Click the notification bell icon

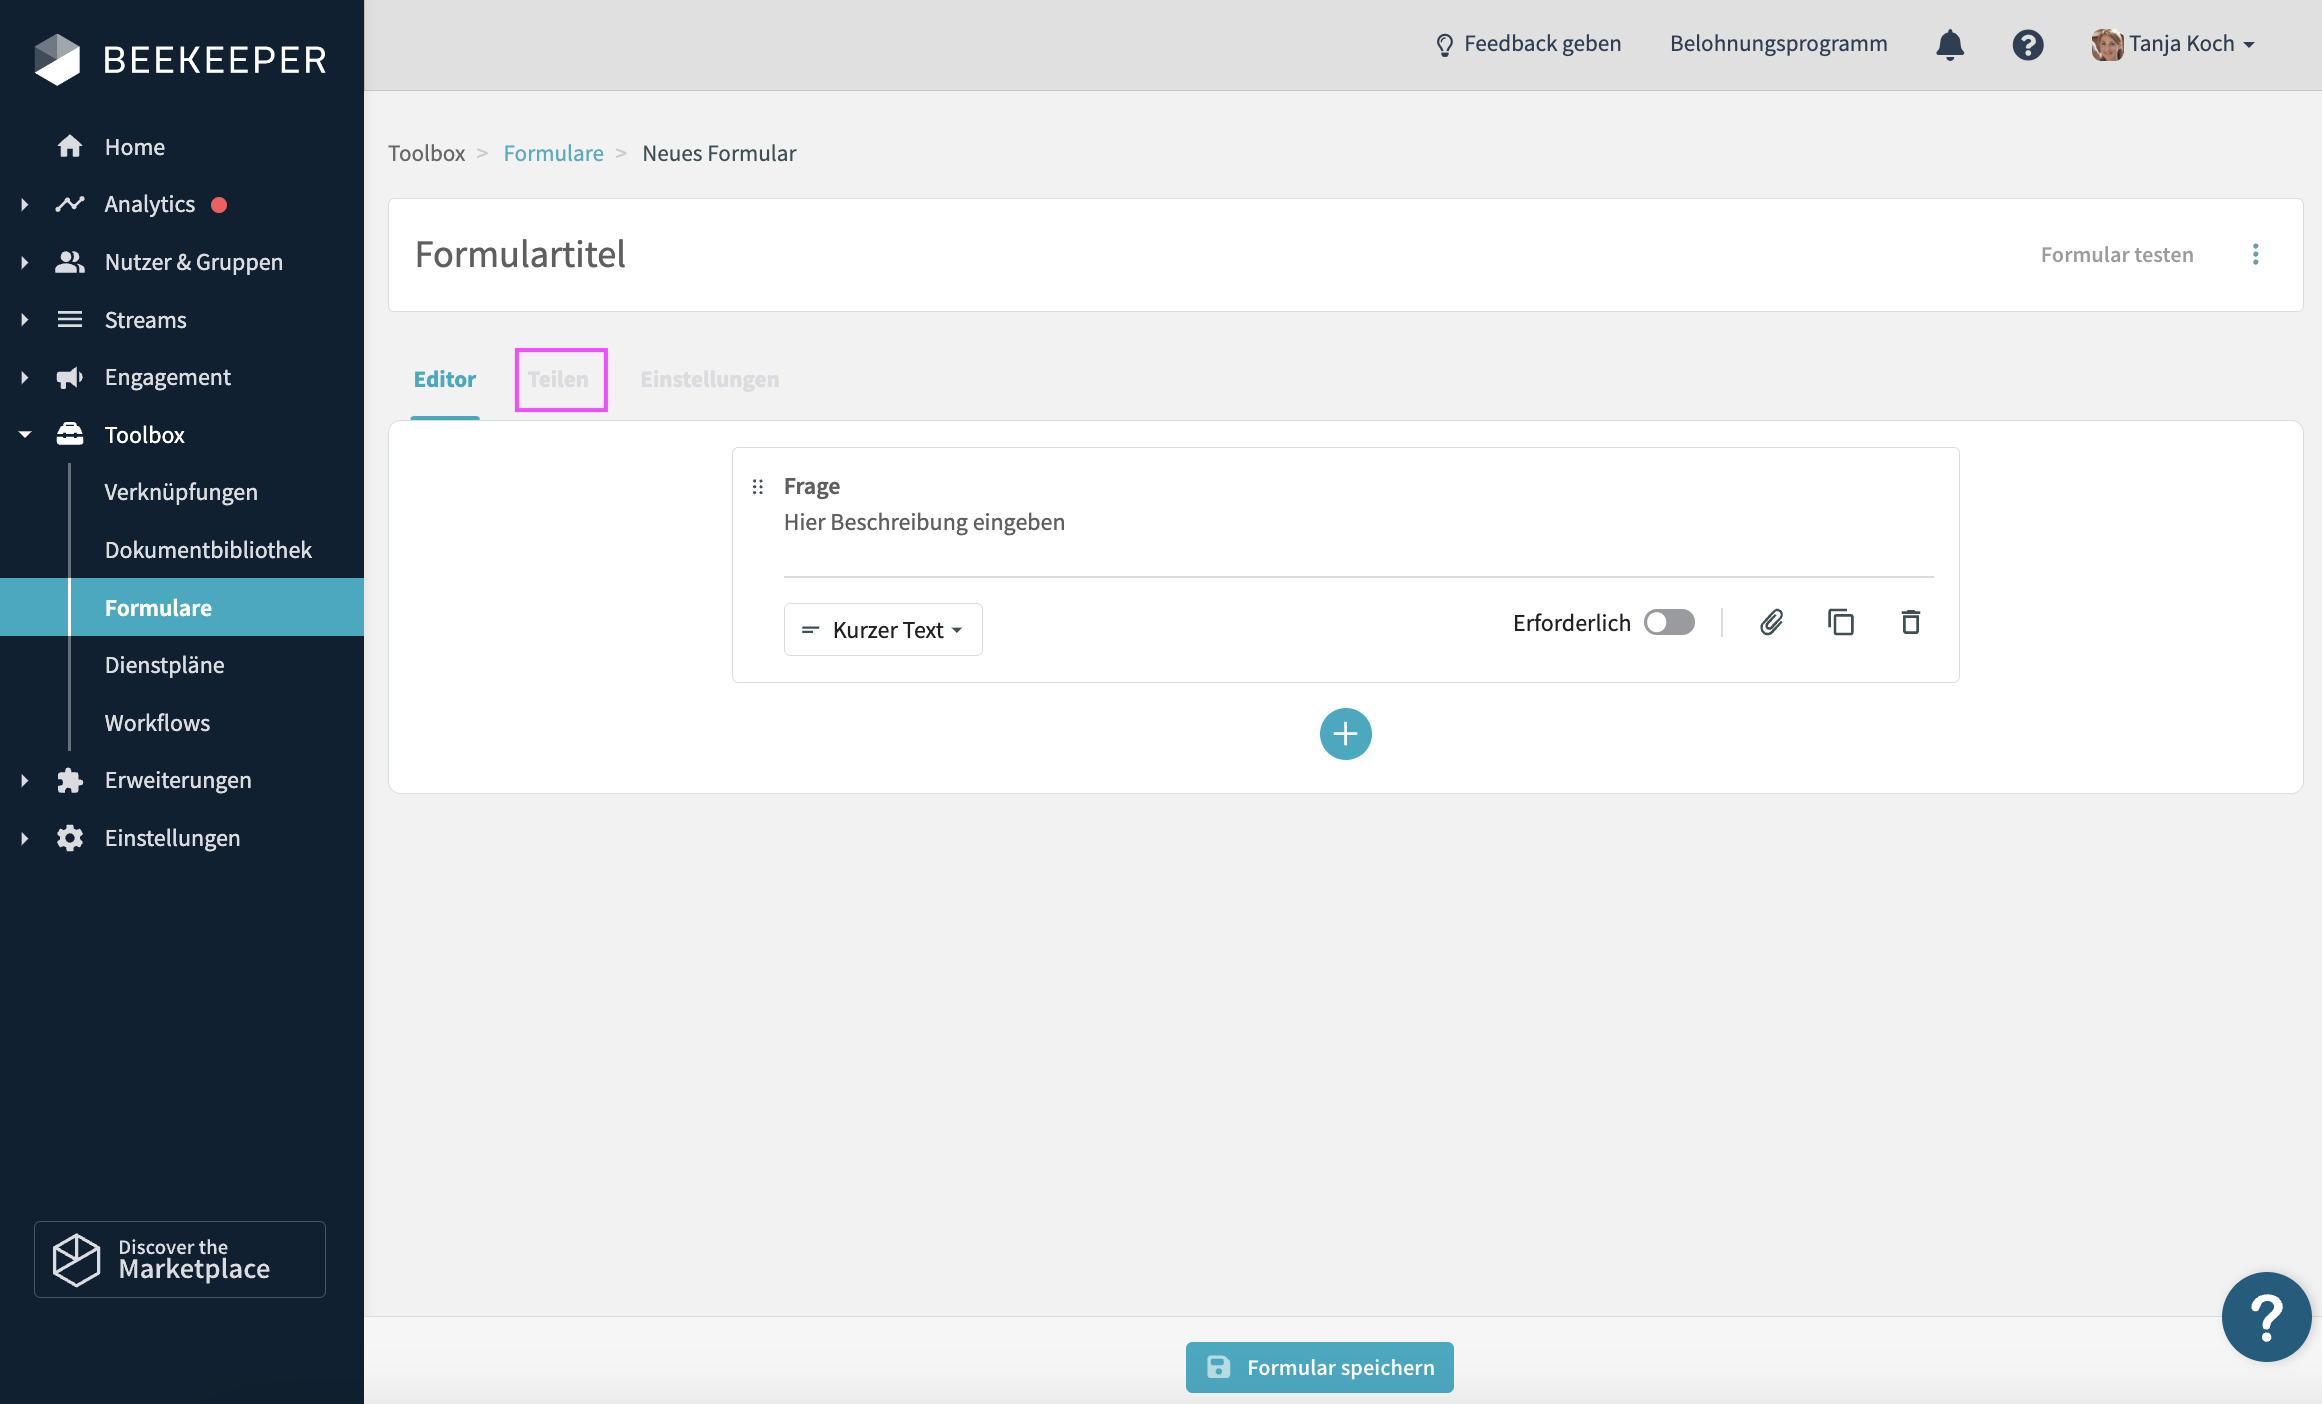pyautogui.click(x=1950, y=45)
